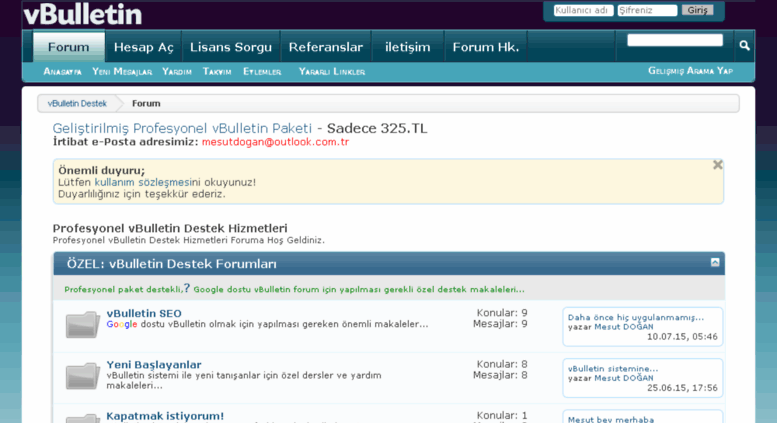Click 'Konular: 8' count text
Image resolution: width=777 pixels, height=423 pixels.
(502, 365)
